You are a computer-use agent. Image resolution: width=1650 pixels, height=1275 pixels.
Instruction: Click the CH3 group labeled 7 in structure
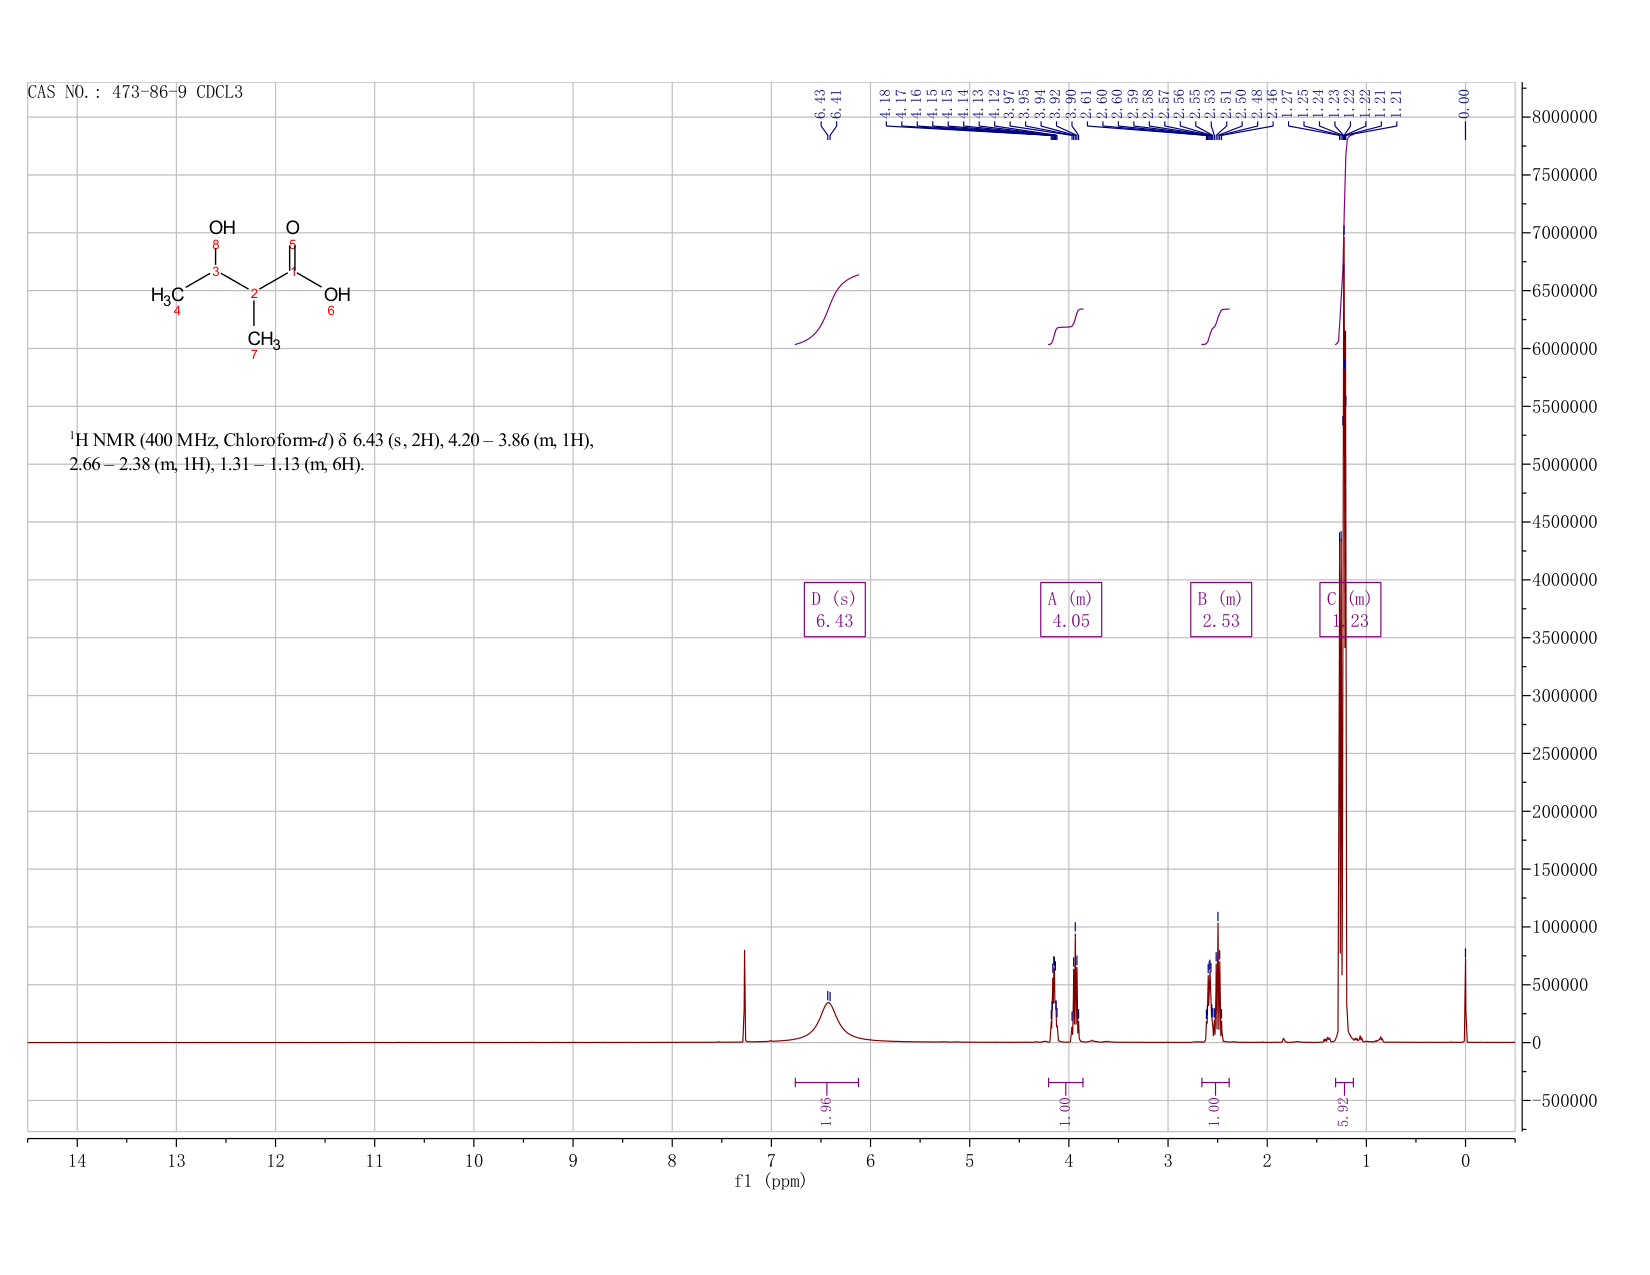[264, 340]
